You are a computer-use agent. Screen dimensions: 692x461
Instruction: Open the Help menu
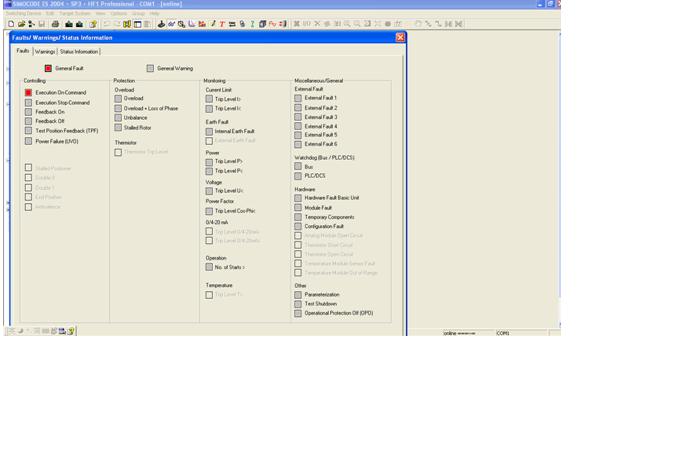pyautogui.click(x=154, y=14)
